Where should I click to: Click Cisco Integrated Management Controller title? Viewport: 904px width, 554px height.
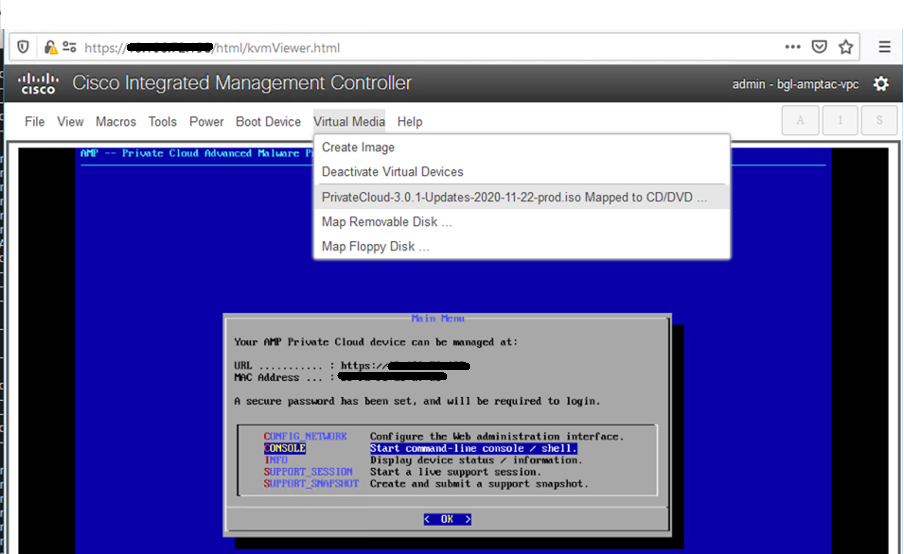tap(242, 83)
